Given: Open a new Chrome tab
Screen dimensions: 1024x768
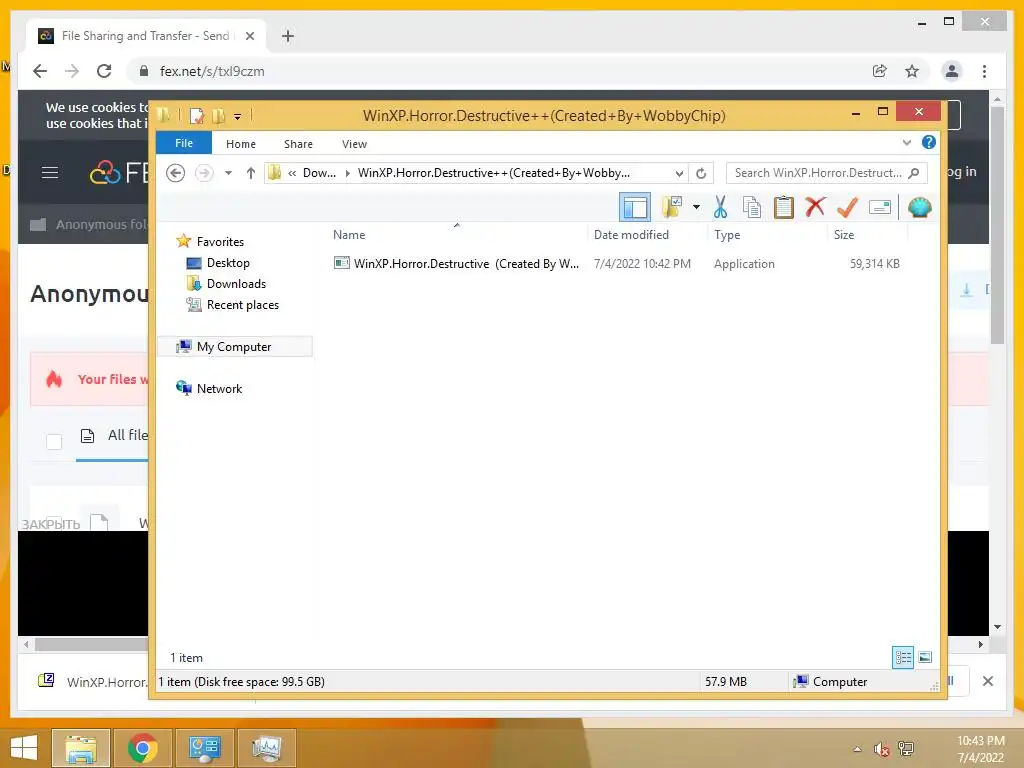Looking at the screenshot, I should (287, 36).
